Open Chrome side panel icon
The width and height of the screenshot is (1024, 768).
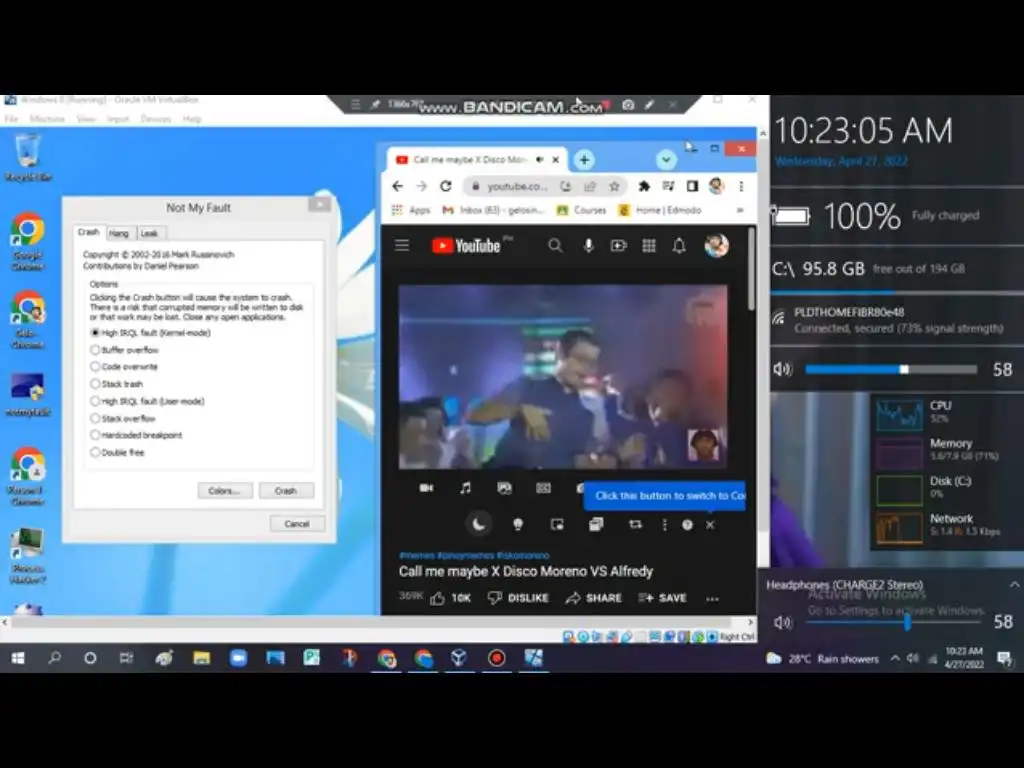(692, 187)
